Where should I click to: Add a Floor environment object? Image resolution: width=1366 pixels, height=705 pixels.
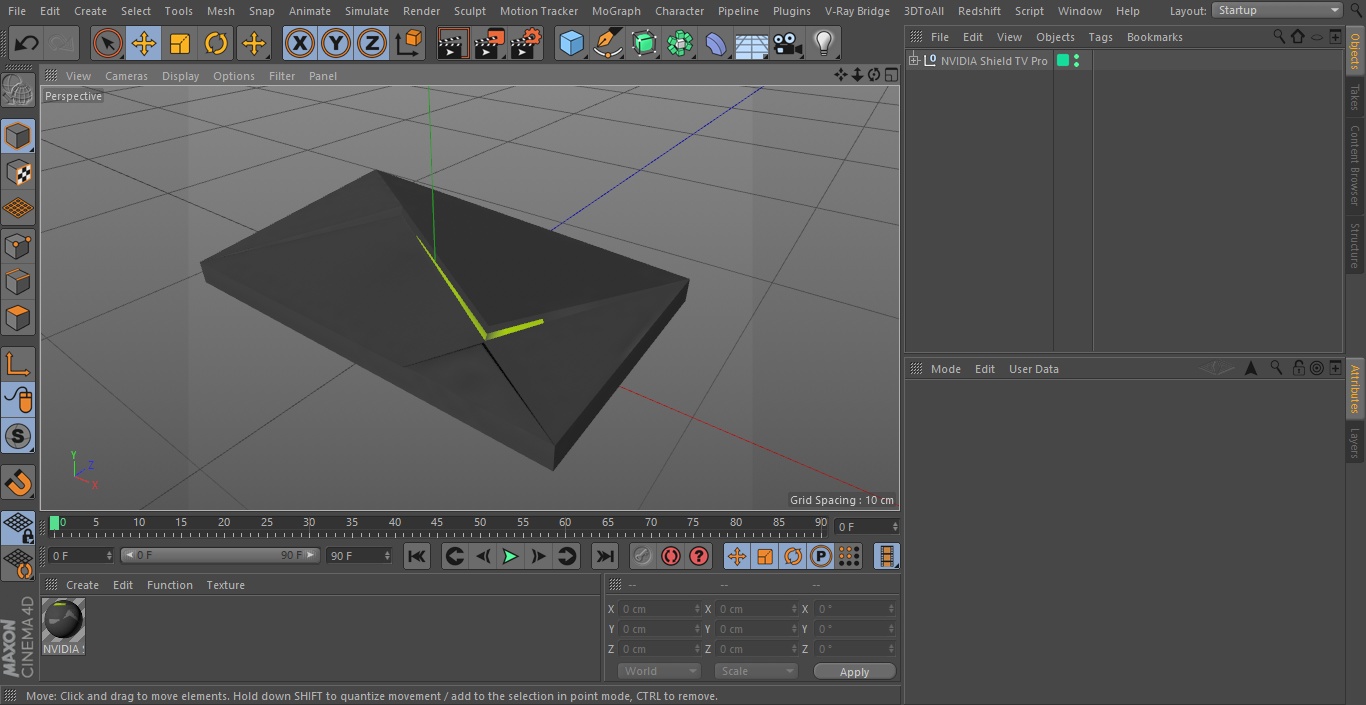coord(752,44)
